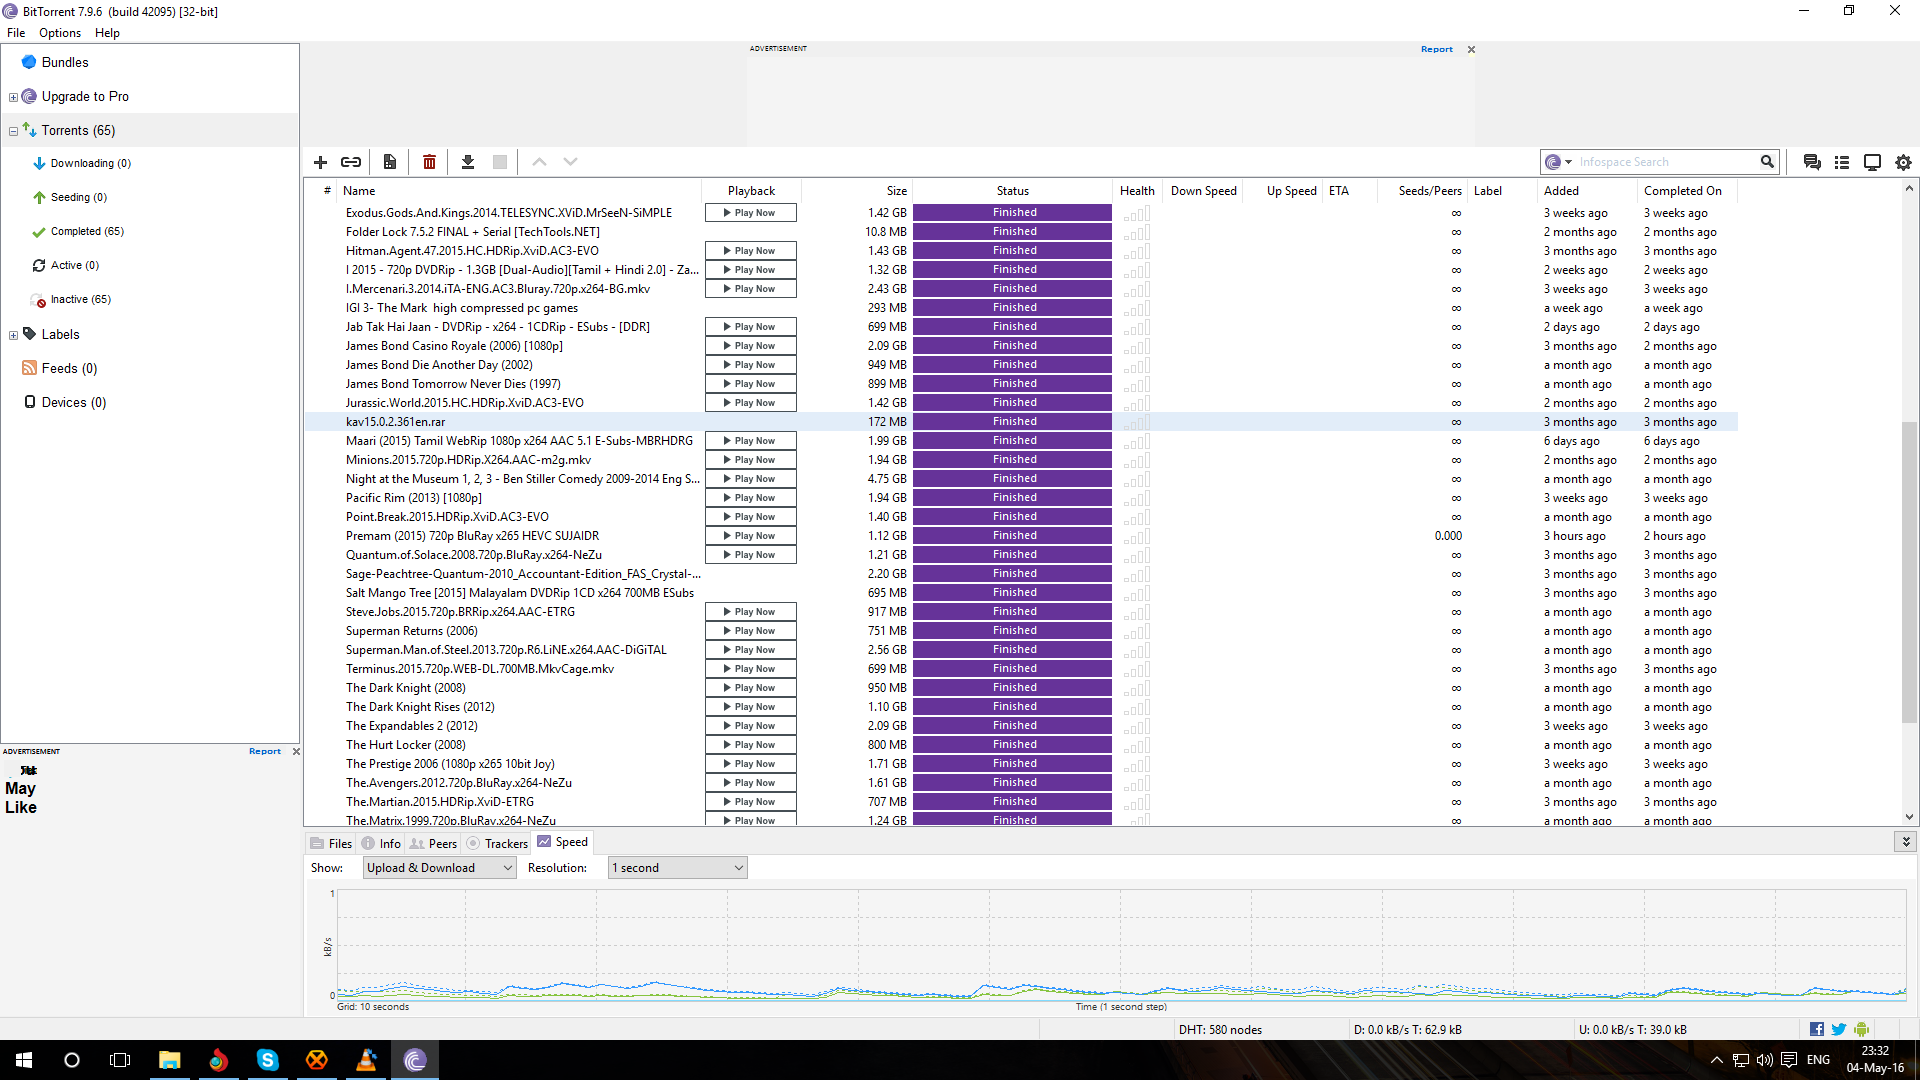Expand Labels tree node

pyautogui.click(x=13, y=335)
